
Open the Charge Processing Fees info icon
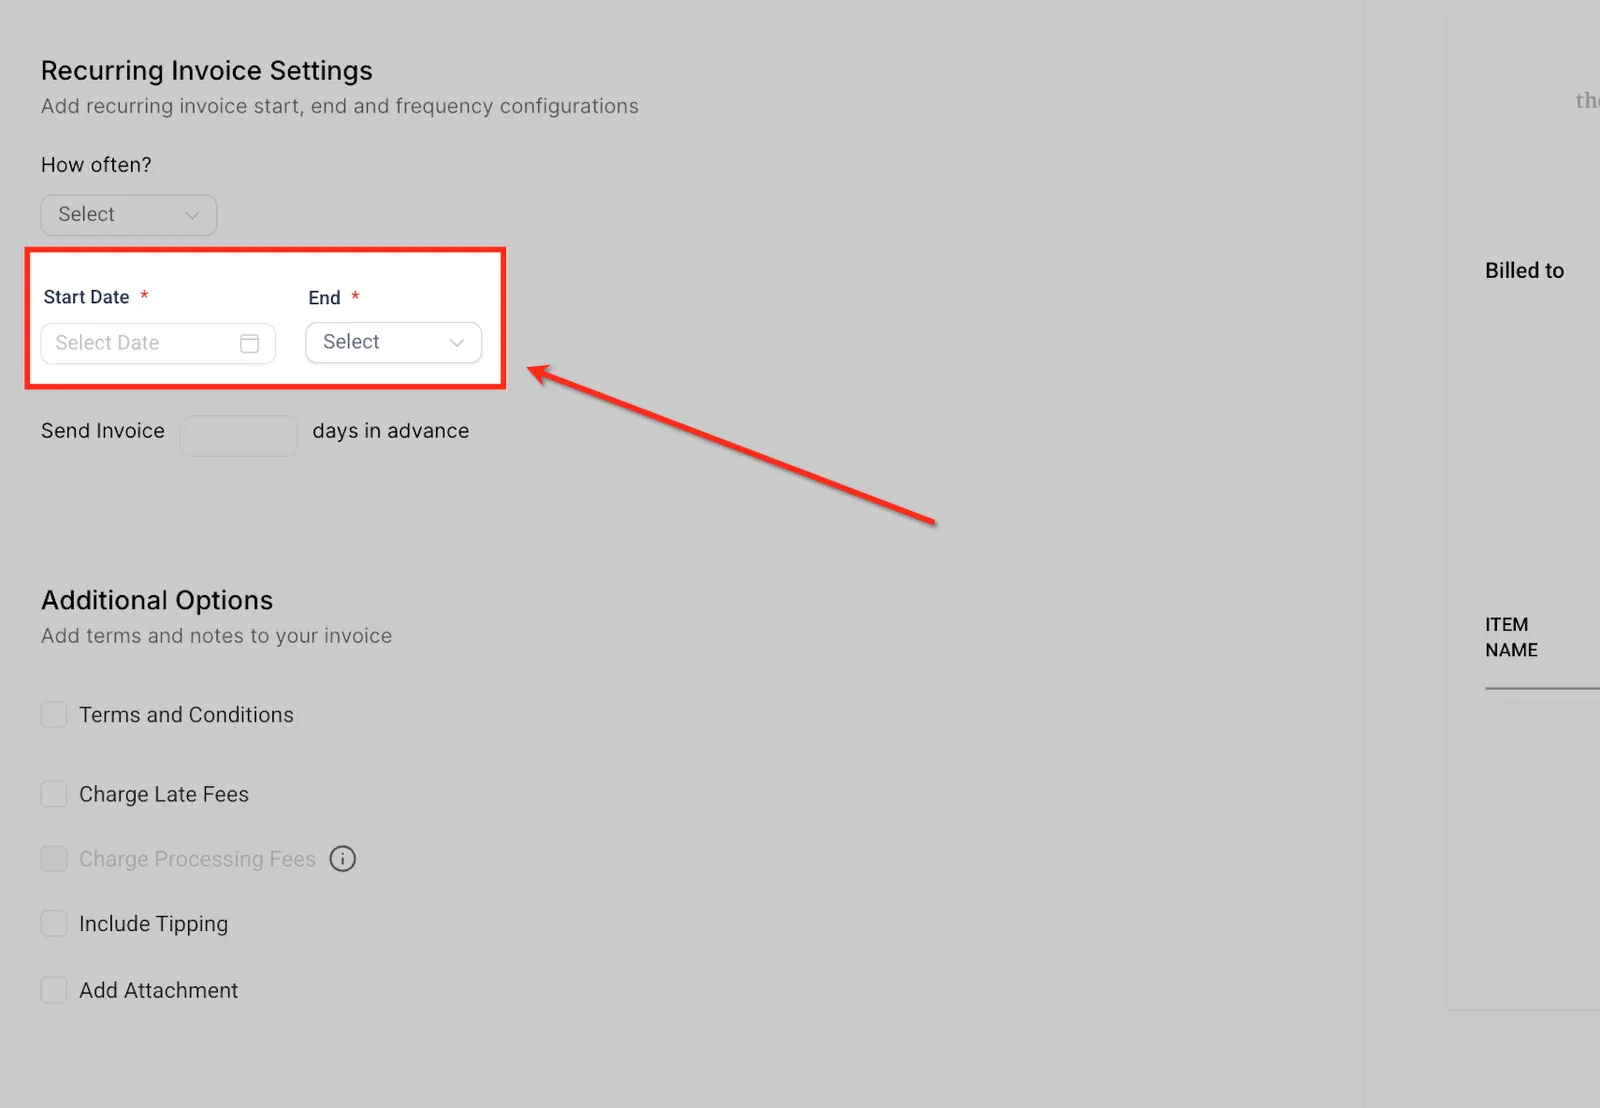(343, 859)
